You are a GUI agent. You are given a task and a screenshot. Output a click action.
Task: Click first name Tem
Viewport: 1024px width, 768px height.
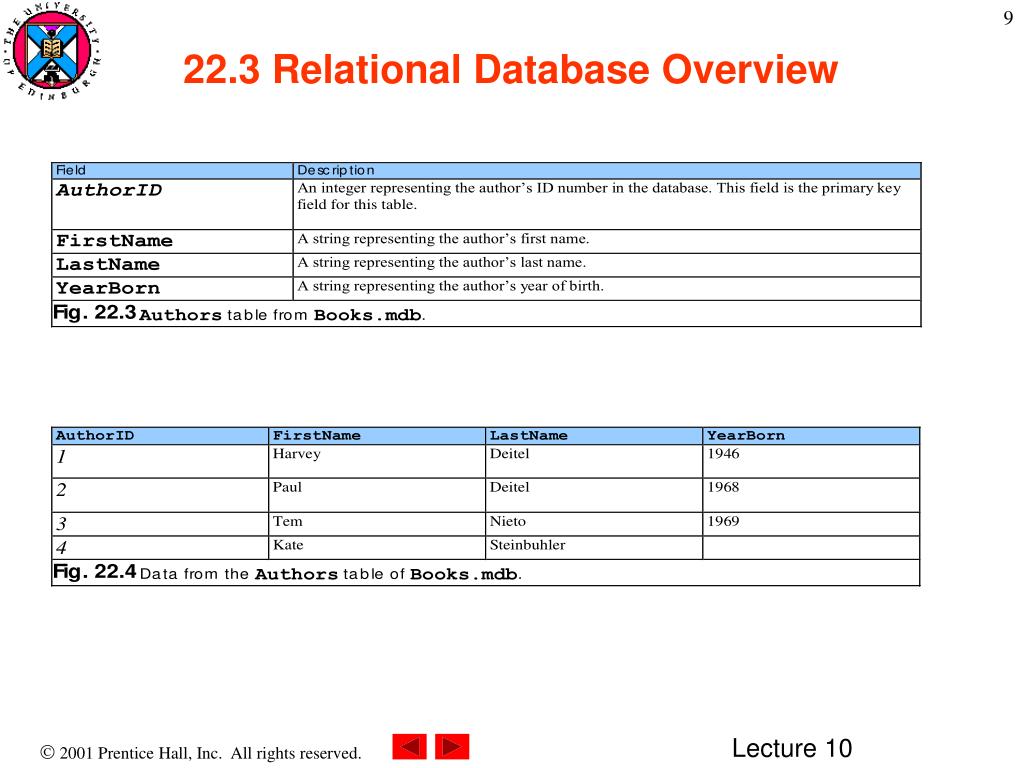287,521
